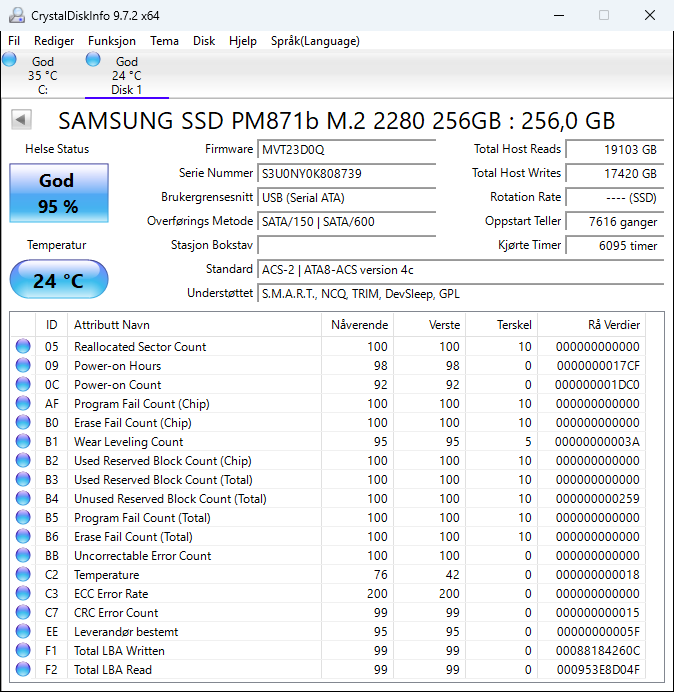
Task: Select the C: drive tab
Action: (x=42, y=75)
